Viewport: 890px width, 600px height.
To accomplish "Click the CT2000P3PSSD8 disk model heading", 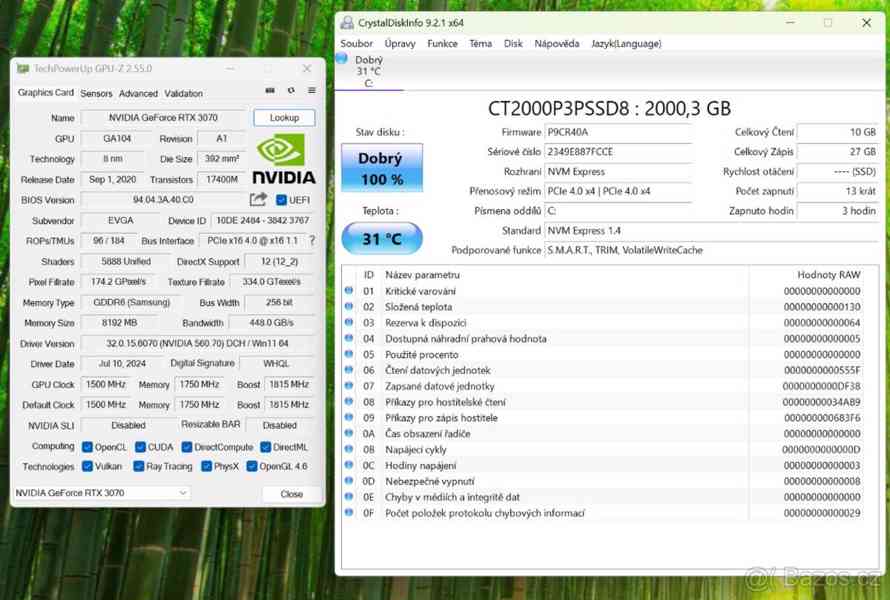I will 610,108.
